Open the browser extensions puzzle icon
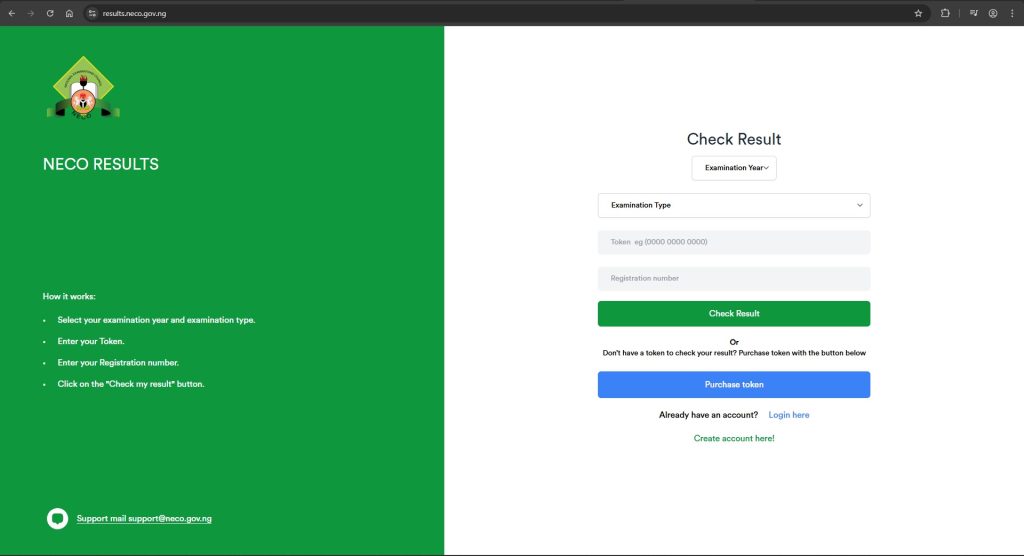Screen dimensions: 1024x556 [945, 13]
